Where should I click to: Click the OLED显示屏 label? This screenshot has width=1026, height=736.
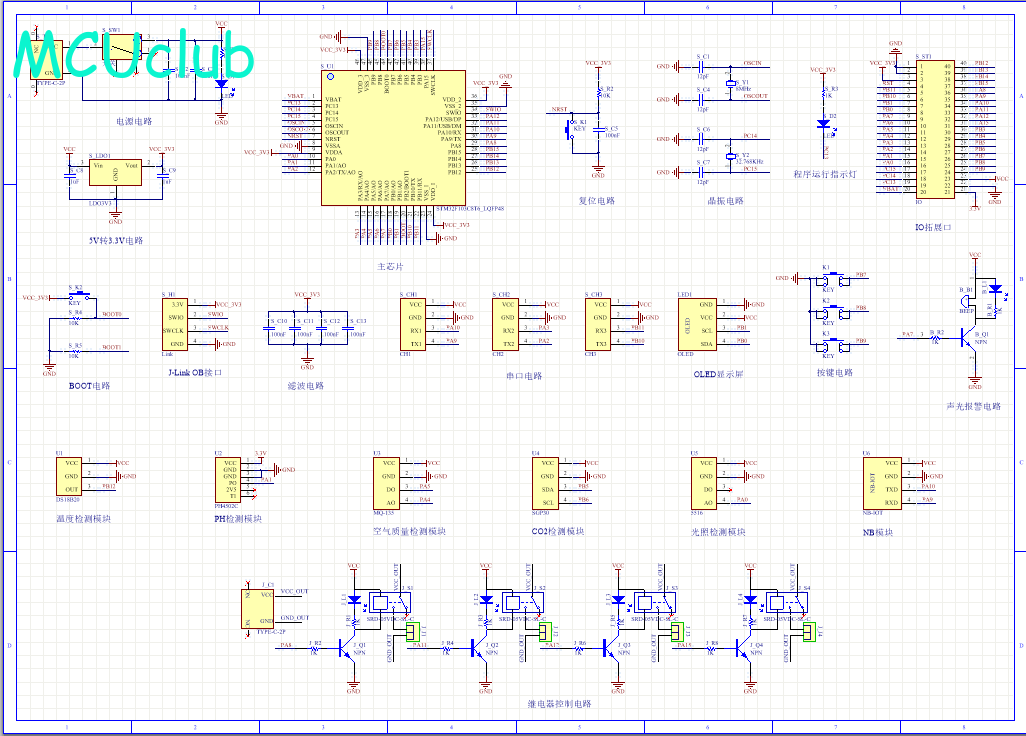click(718, 374)
